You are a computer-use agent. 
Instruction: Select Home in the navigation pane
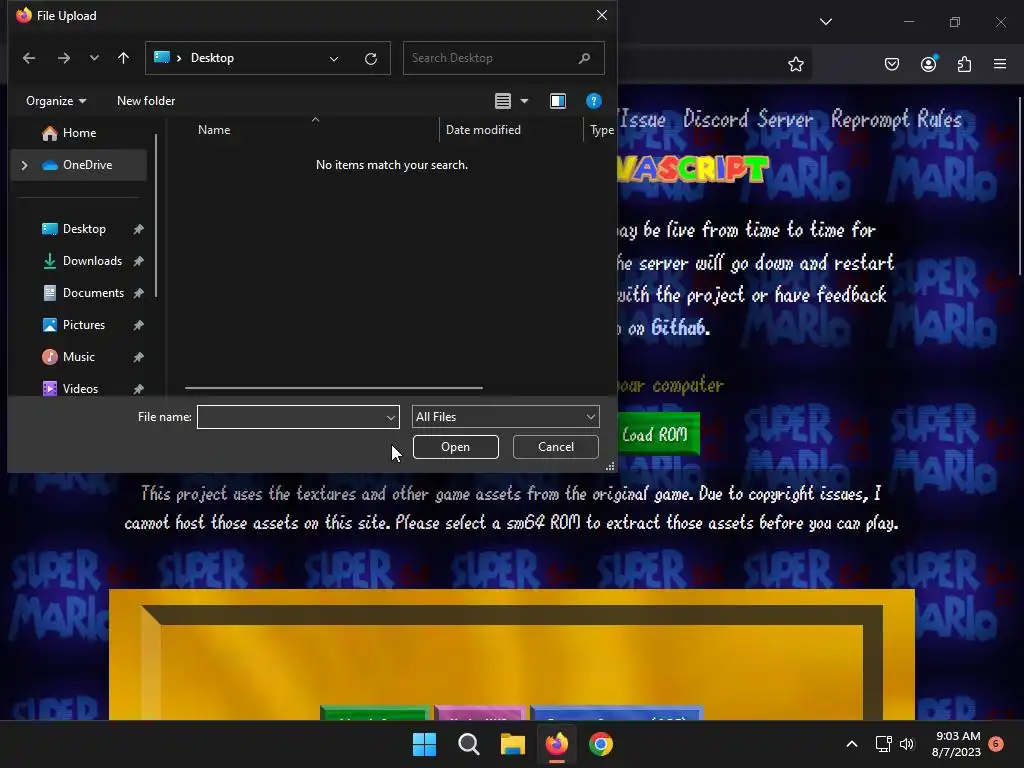click(79, 133)
